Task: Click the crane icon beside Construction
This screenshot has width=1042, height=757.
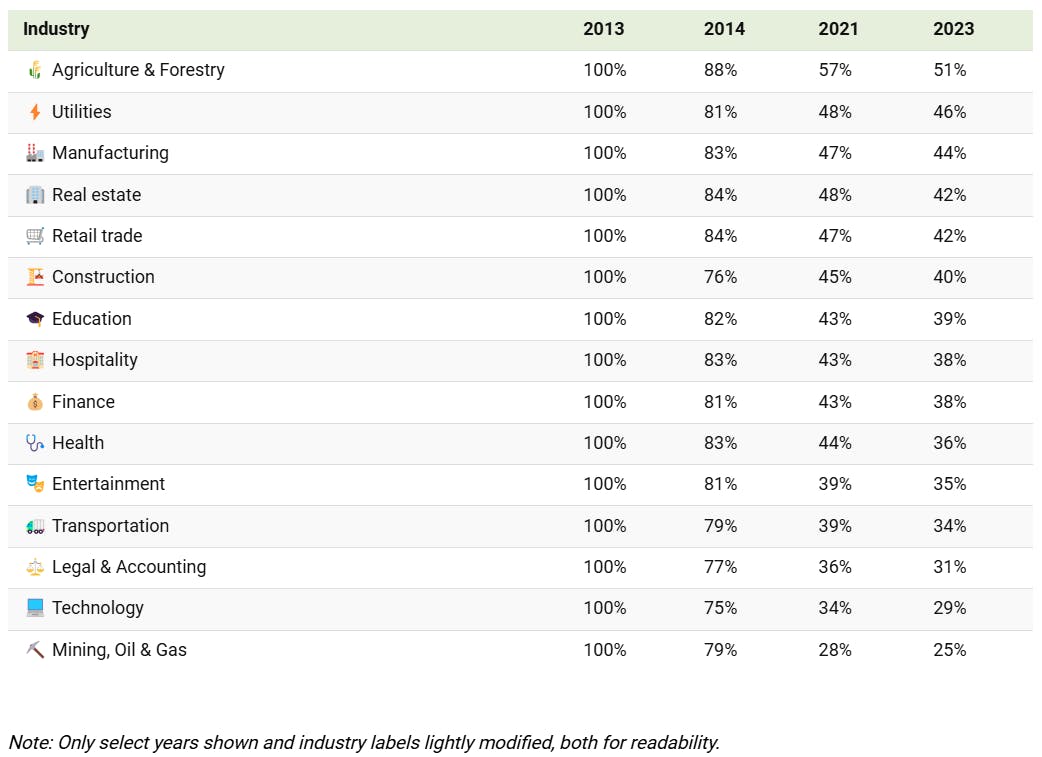Action: [35, 276]
